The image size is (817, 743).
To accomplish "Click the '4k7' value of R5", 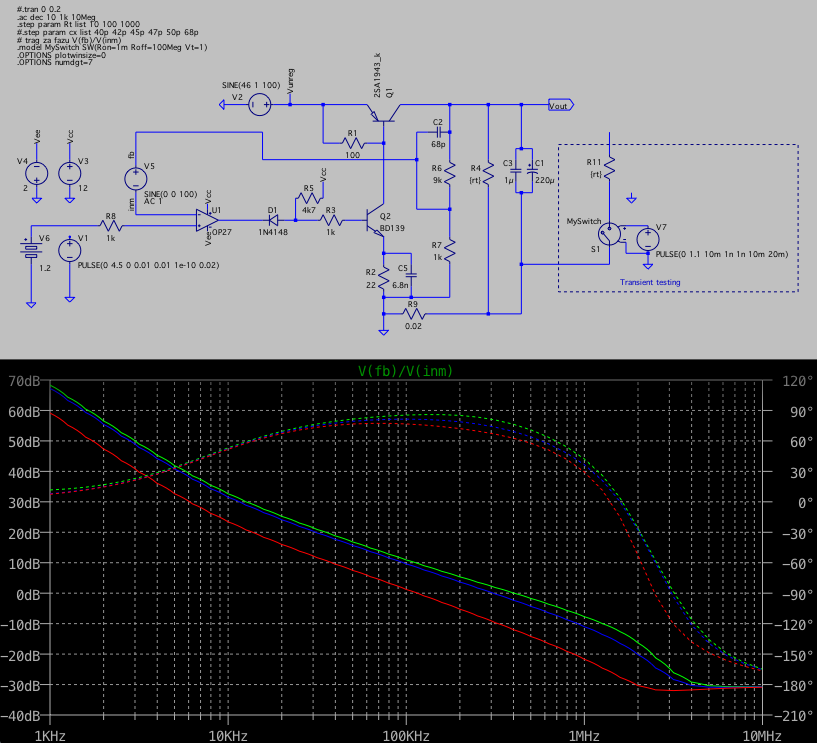I will 308,210.
